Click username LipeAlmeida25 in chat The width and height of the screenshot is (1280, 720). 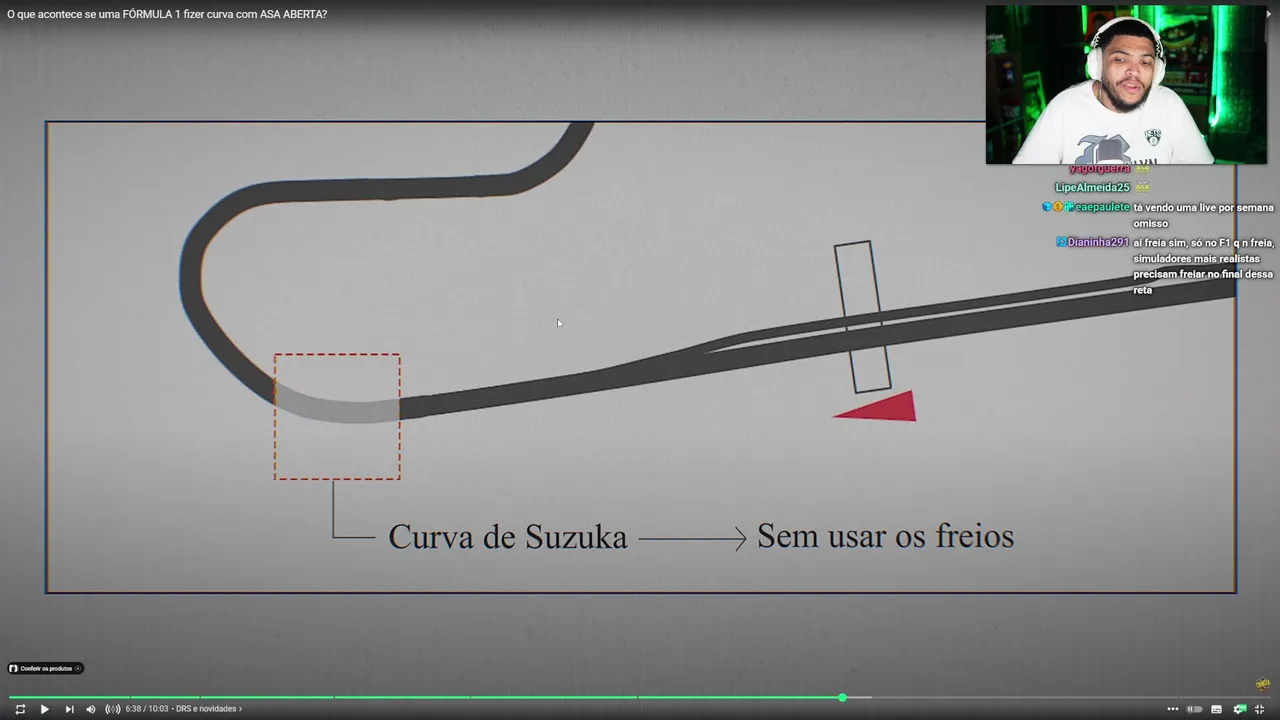(1092, 188)
